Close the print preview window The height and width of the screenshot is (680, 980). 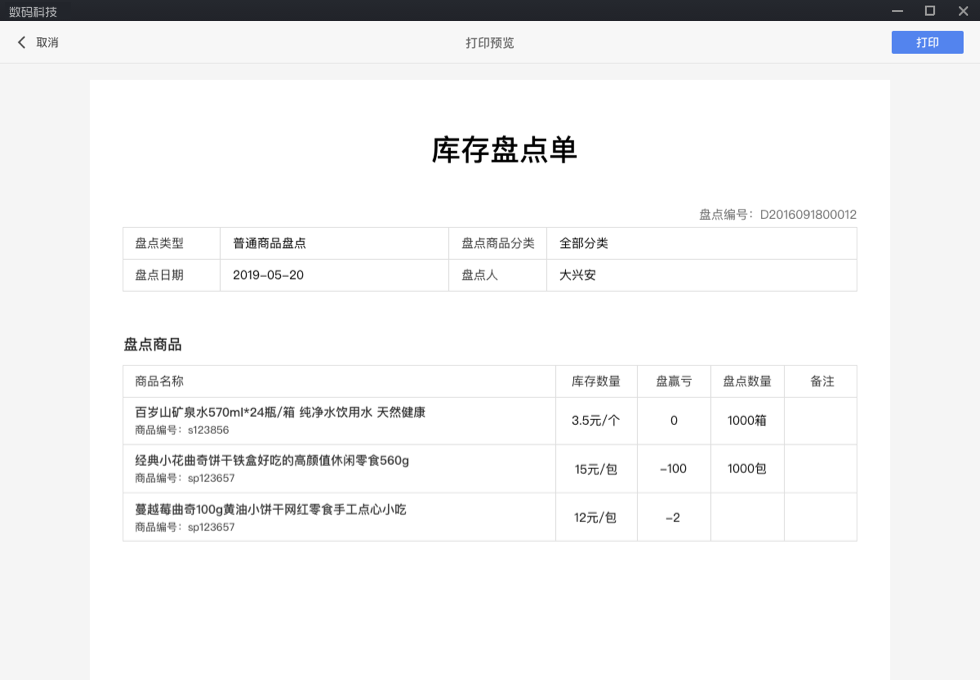click(962, 11)
